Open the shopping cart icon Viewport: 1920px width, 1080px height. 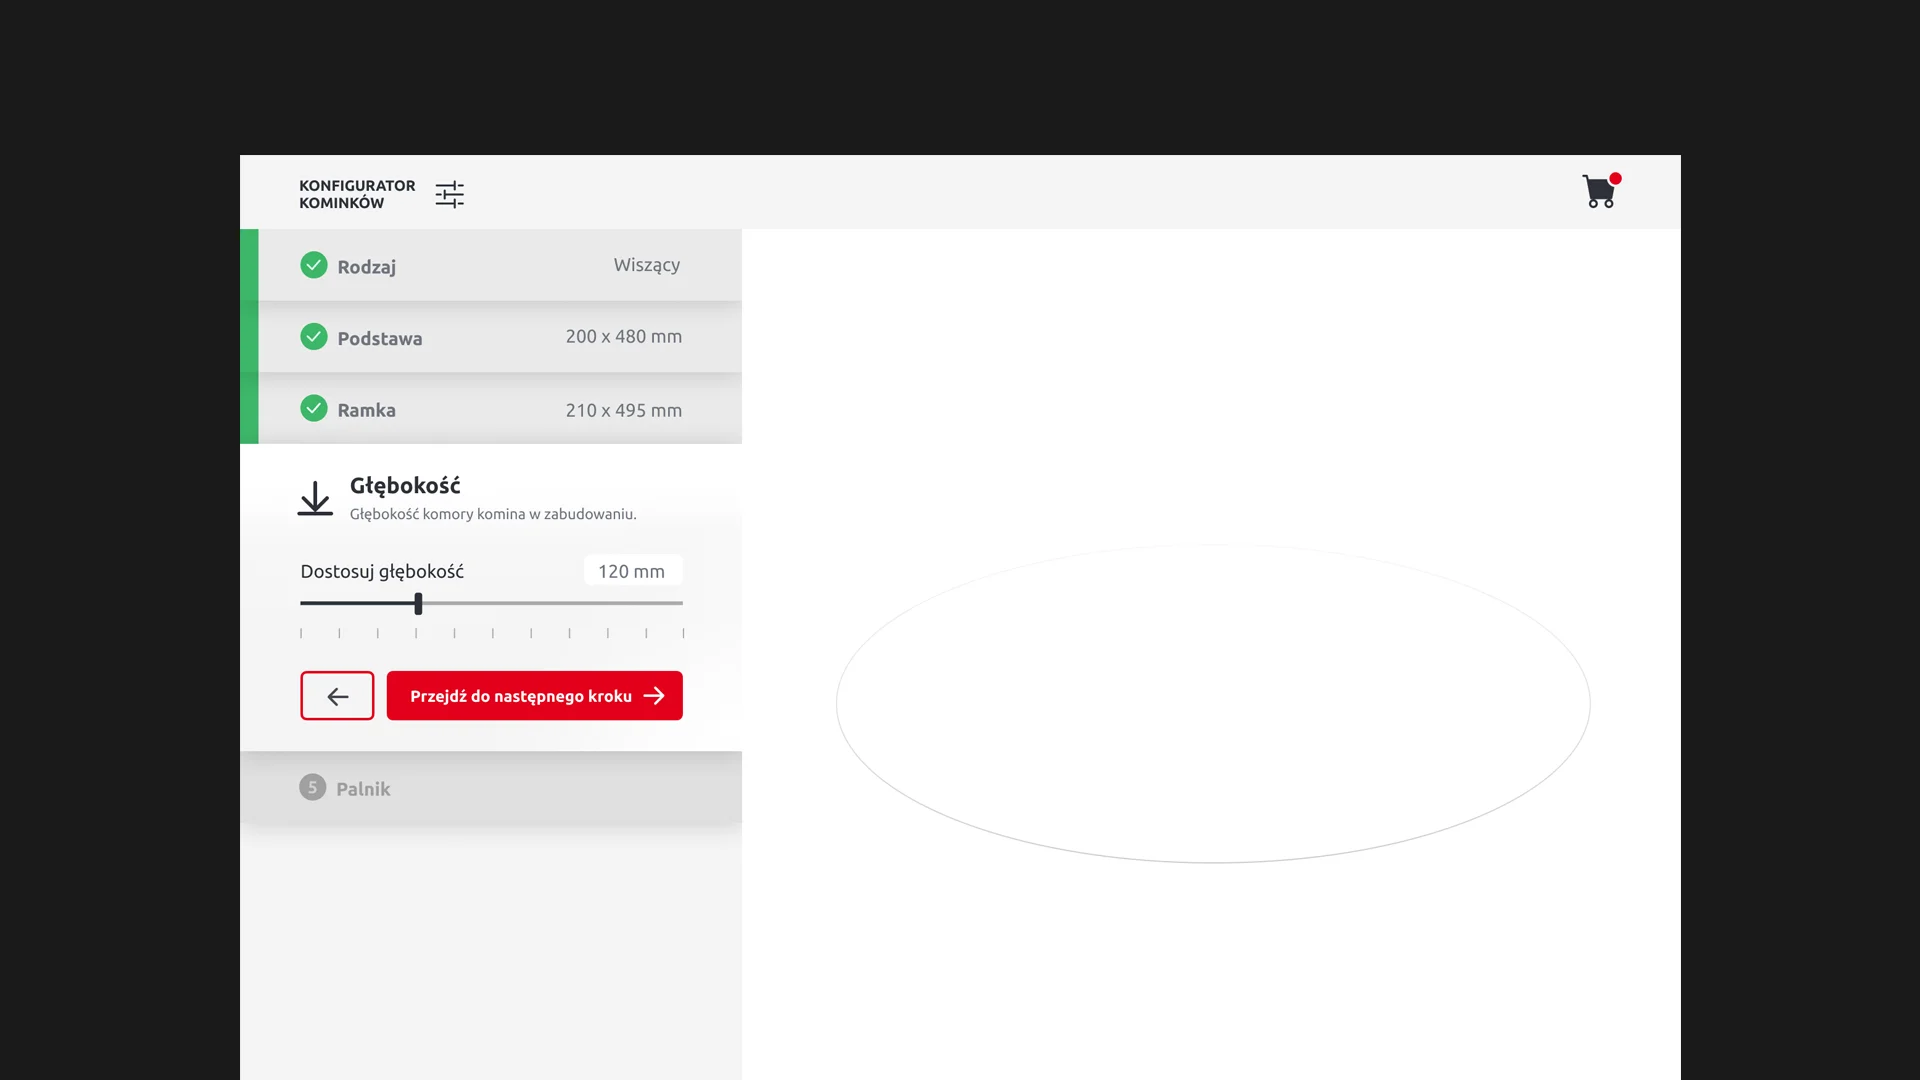tap(1598, 192)
